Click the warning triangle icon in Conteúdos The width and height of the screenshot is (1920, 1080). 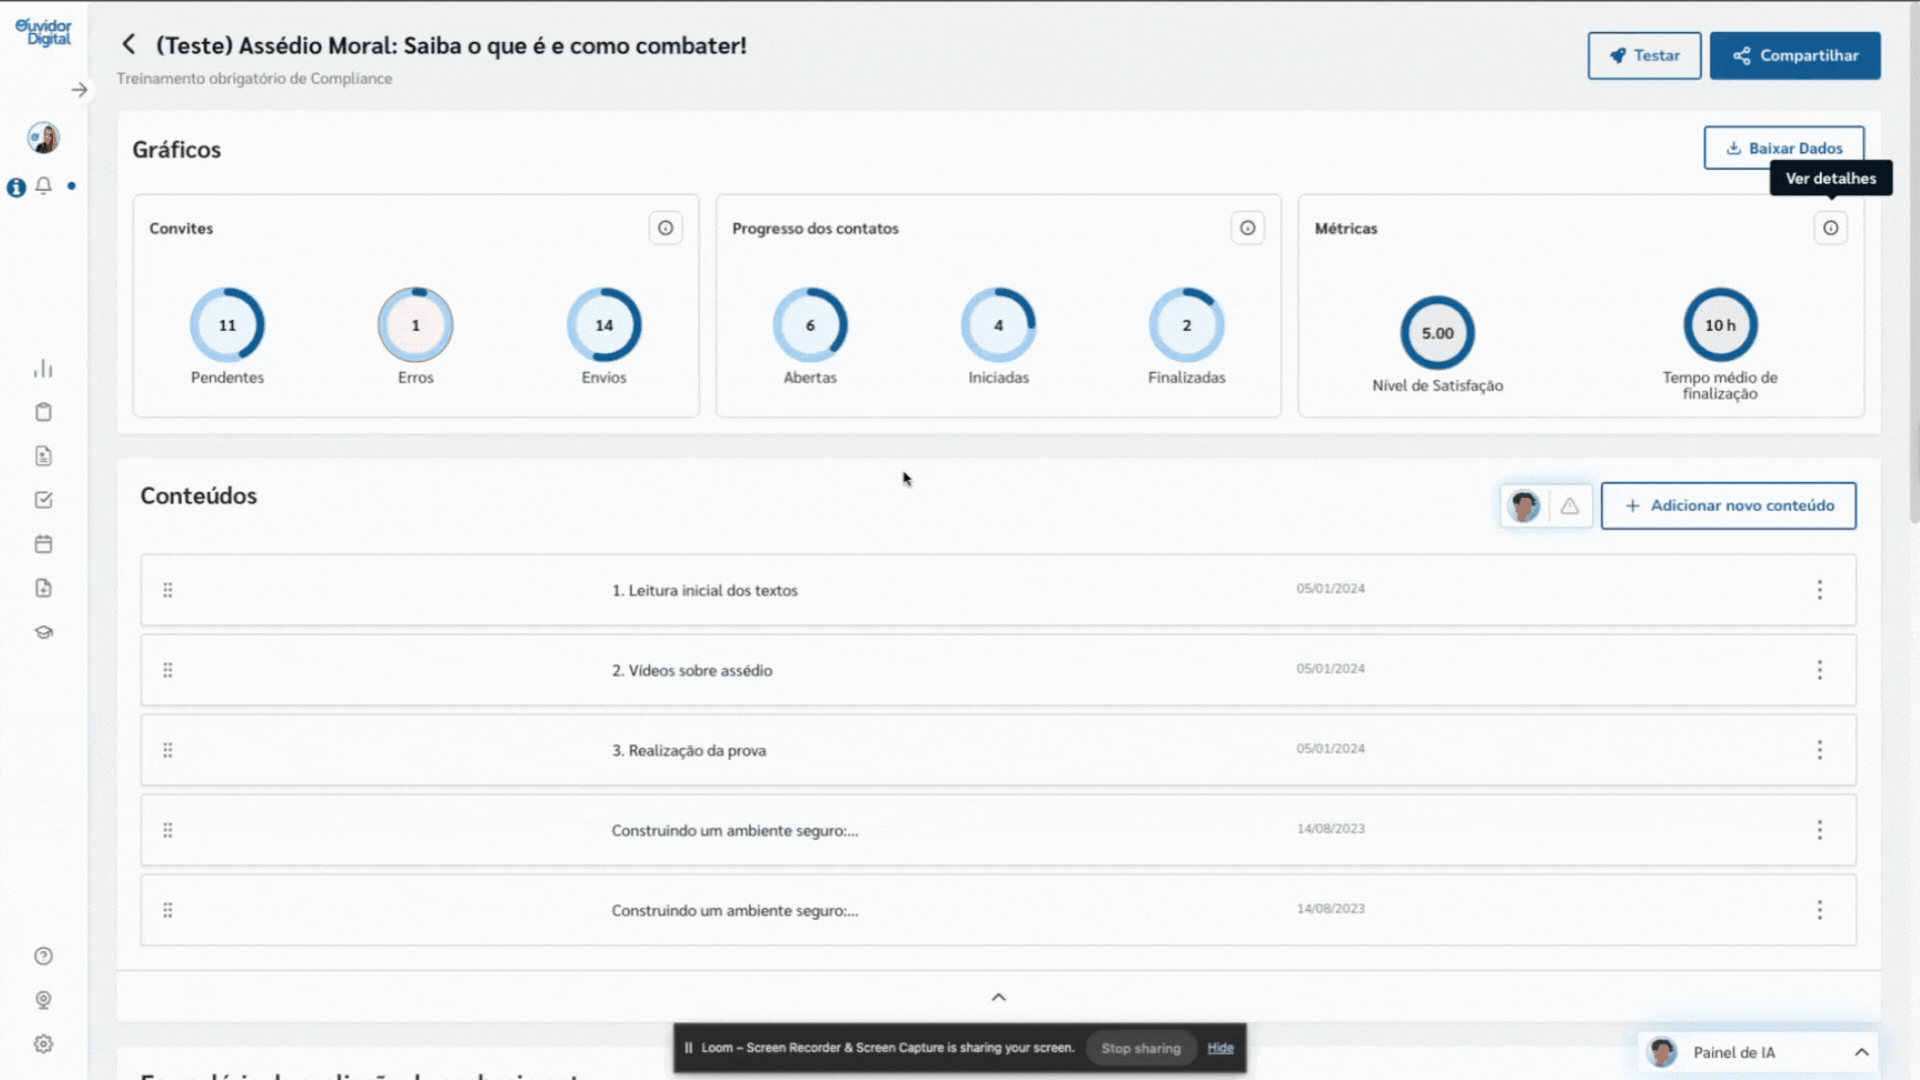tap(1570, 506)
